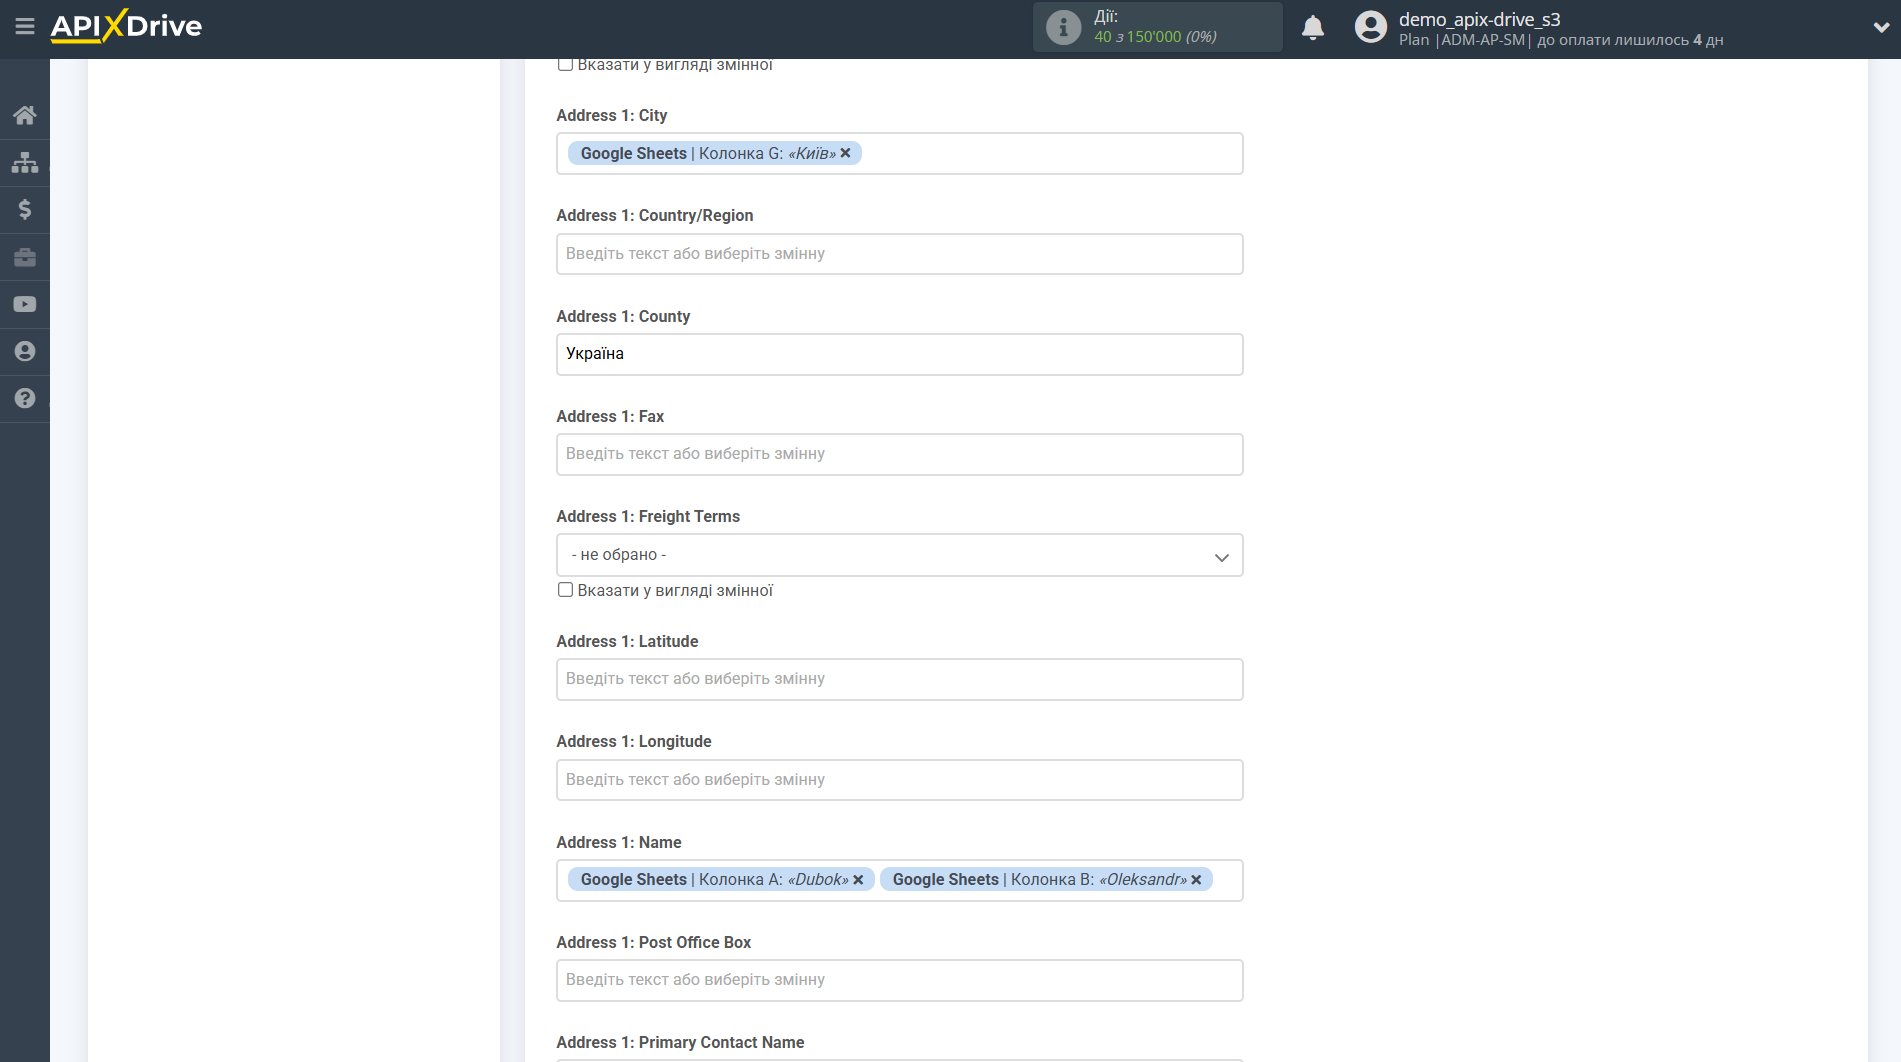
Task: Click the County field containing Україна
Action: pos(900,354)
